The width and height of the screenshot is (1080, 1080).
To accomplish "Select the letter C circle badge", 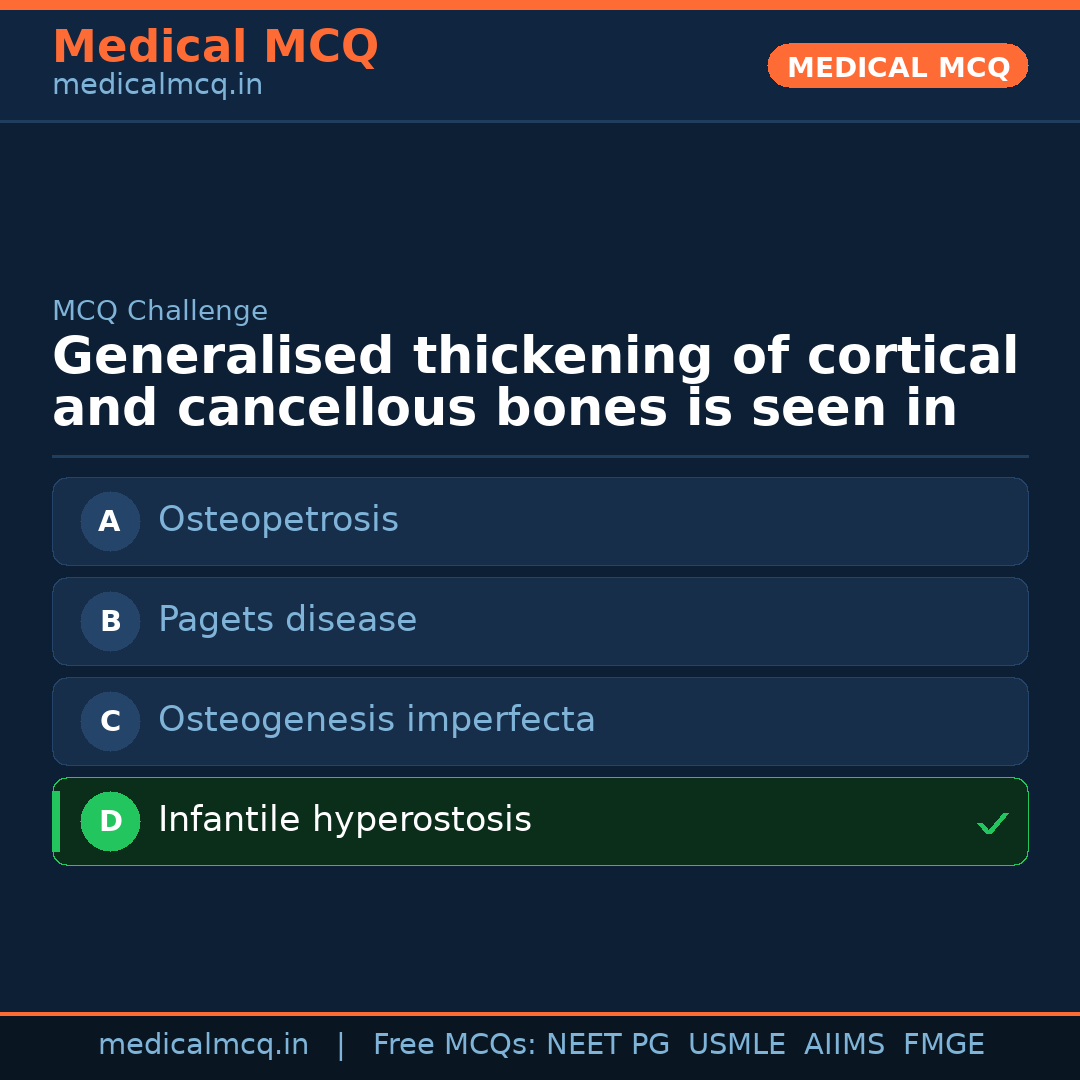I will click(110, 721).
